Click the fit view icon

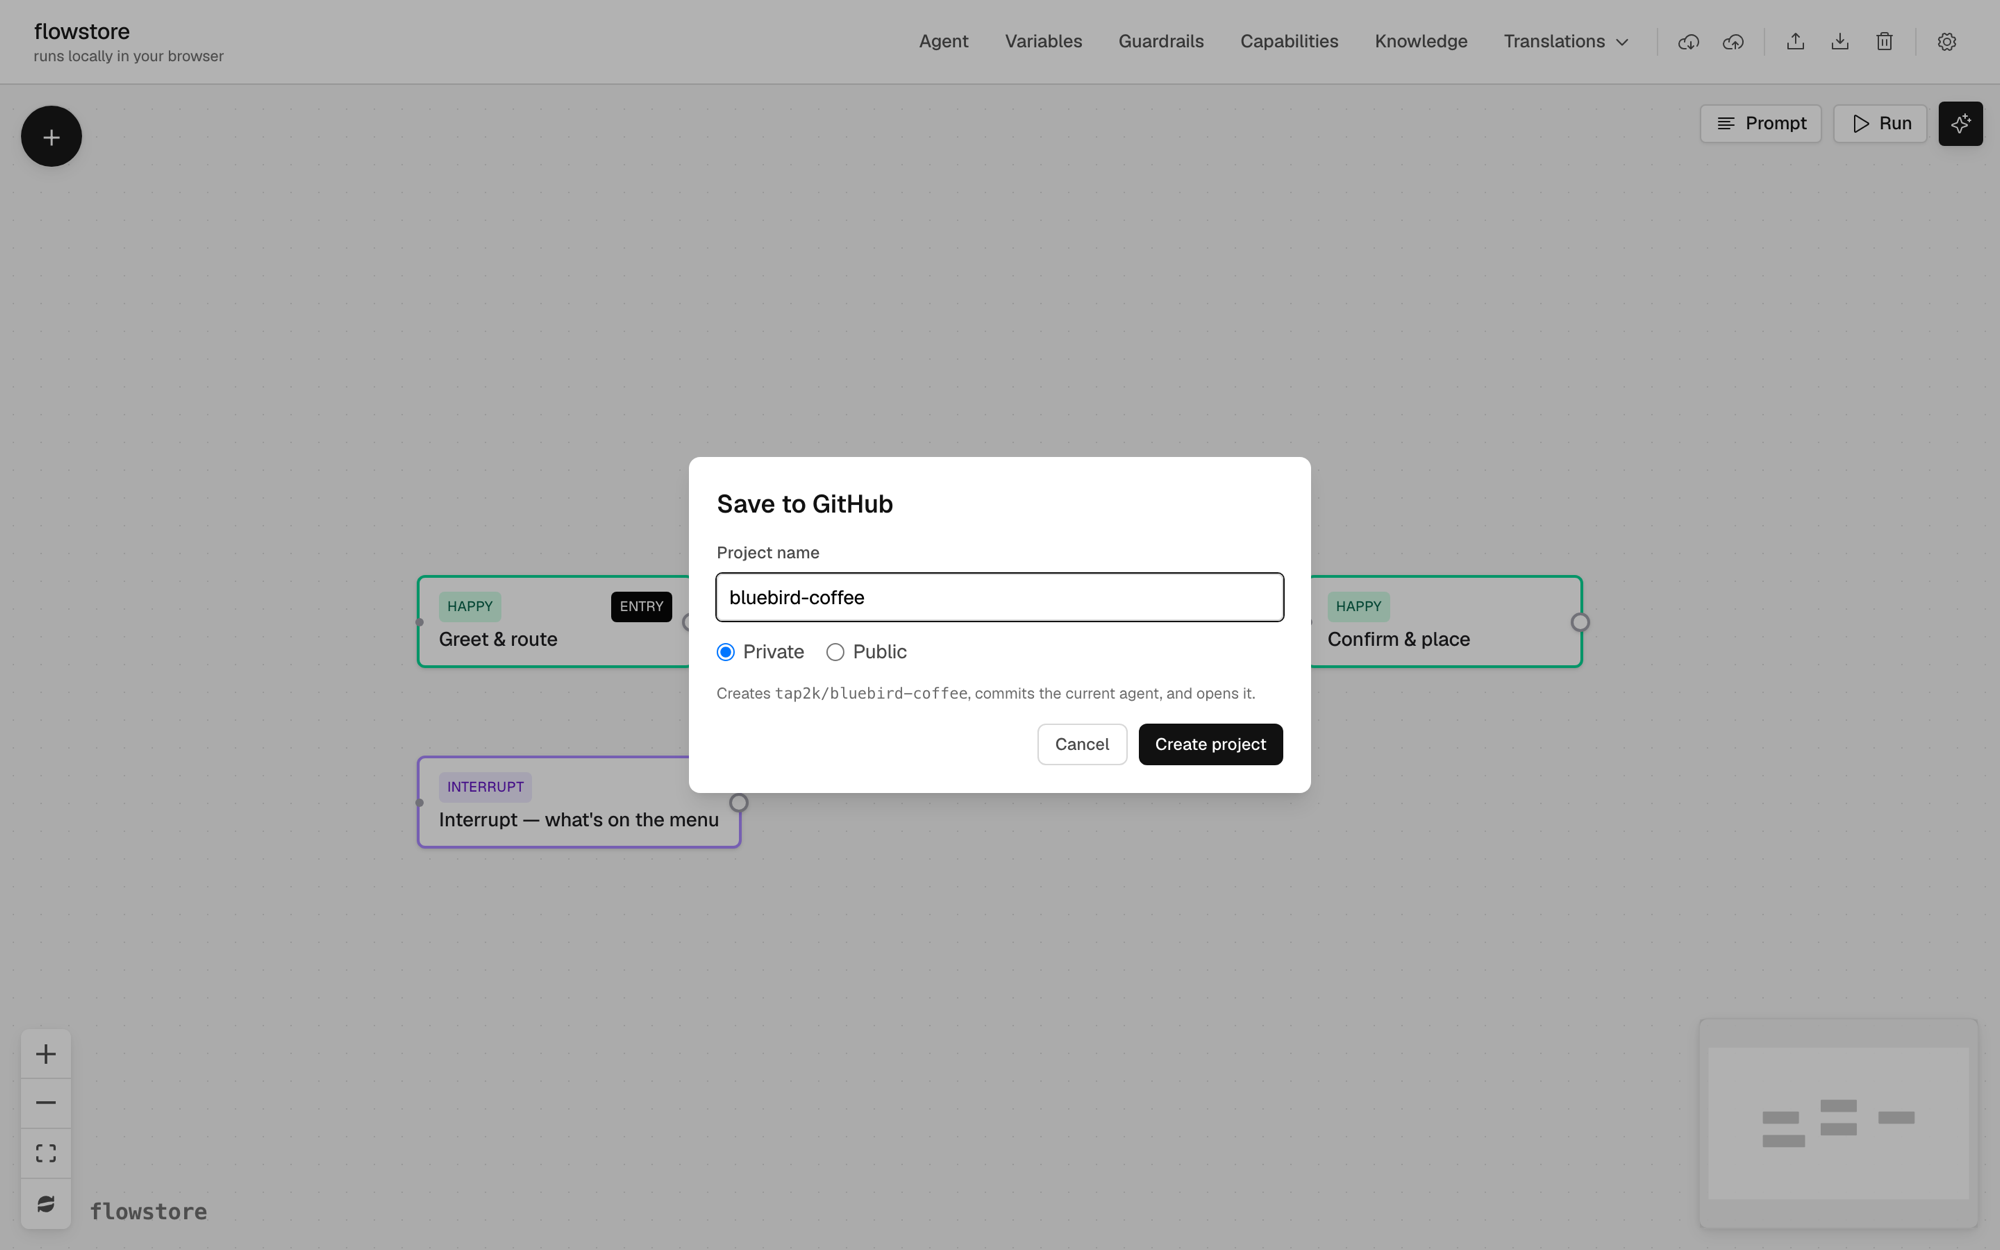click(x=46, y=1153)
